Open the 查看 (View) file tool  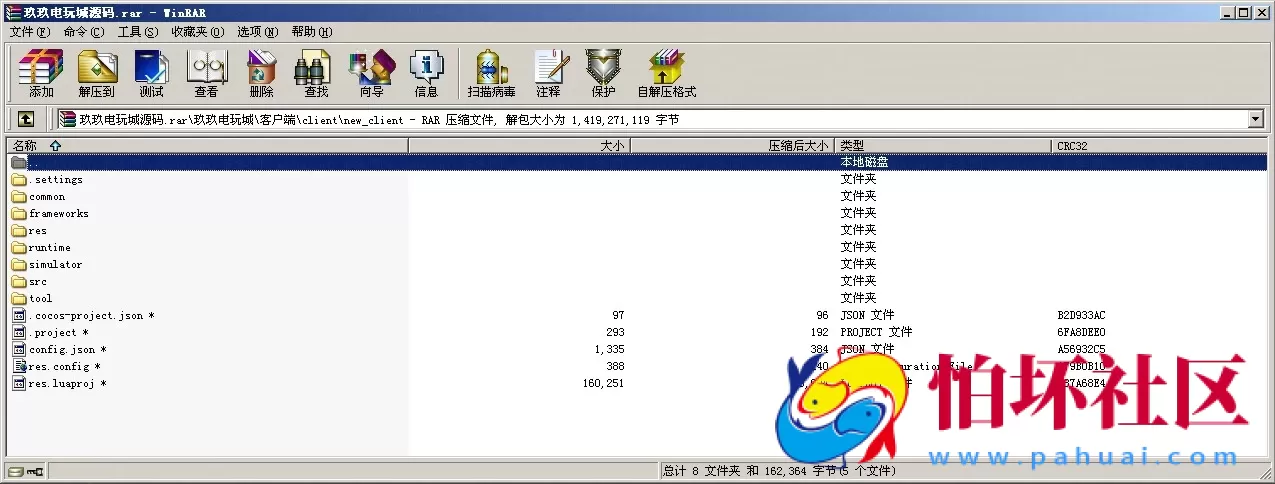pos(206,73)
